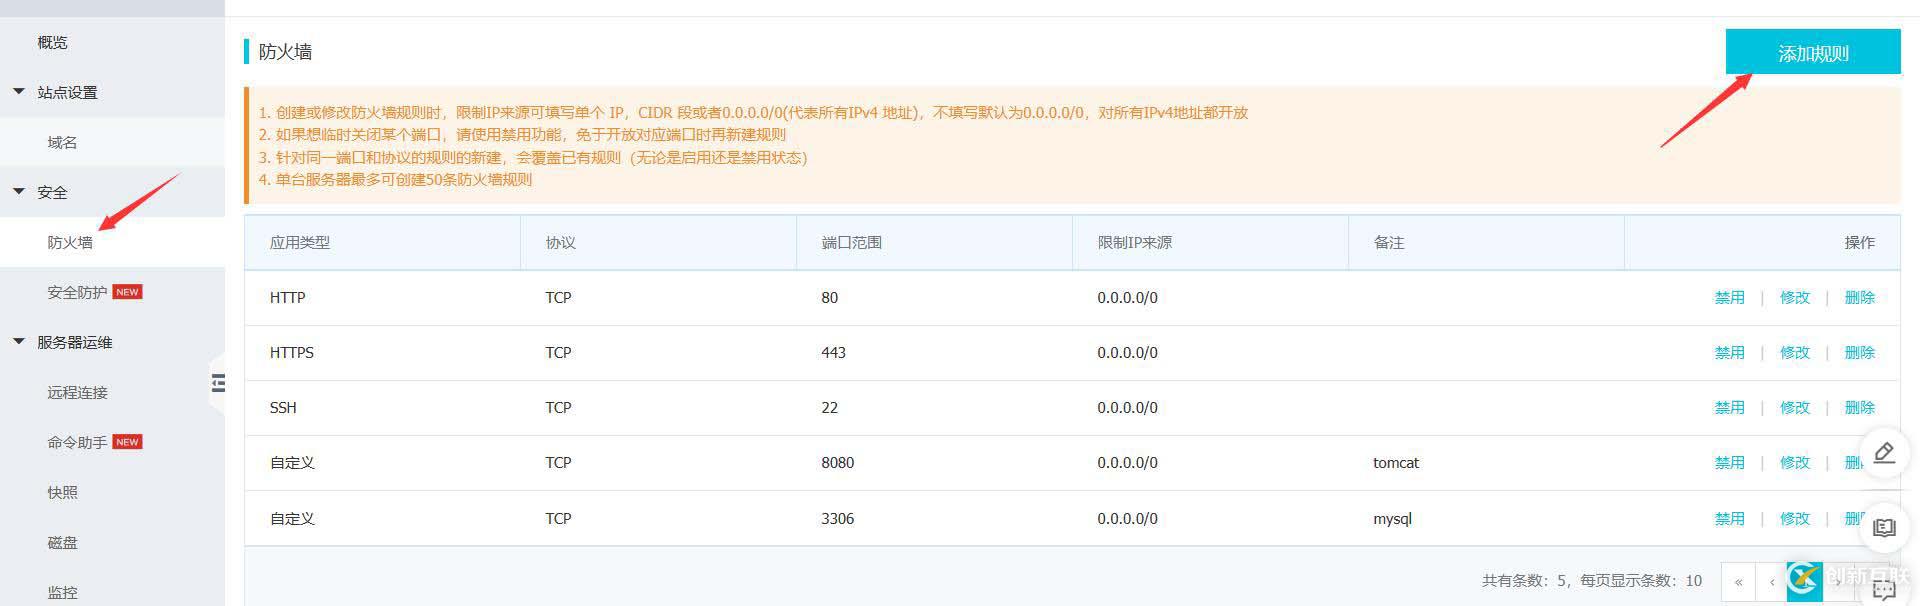Click 删除 for the SSH rule
This screenshot has height=606, width=1920.
click(1859, 407)
